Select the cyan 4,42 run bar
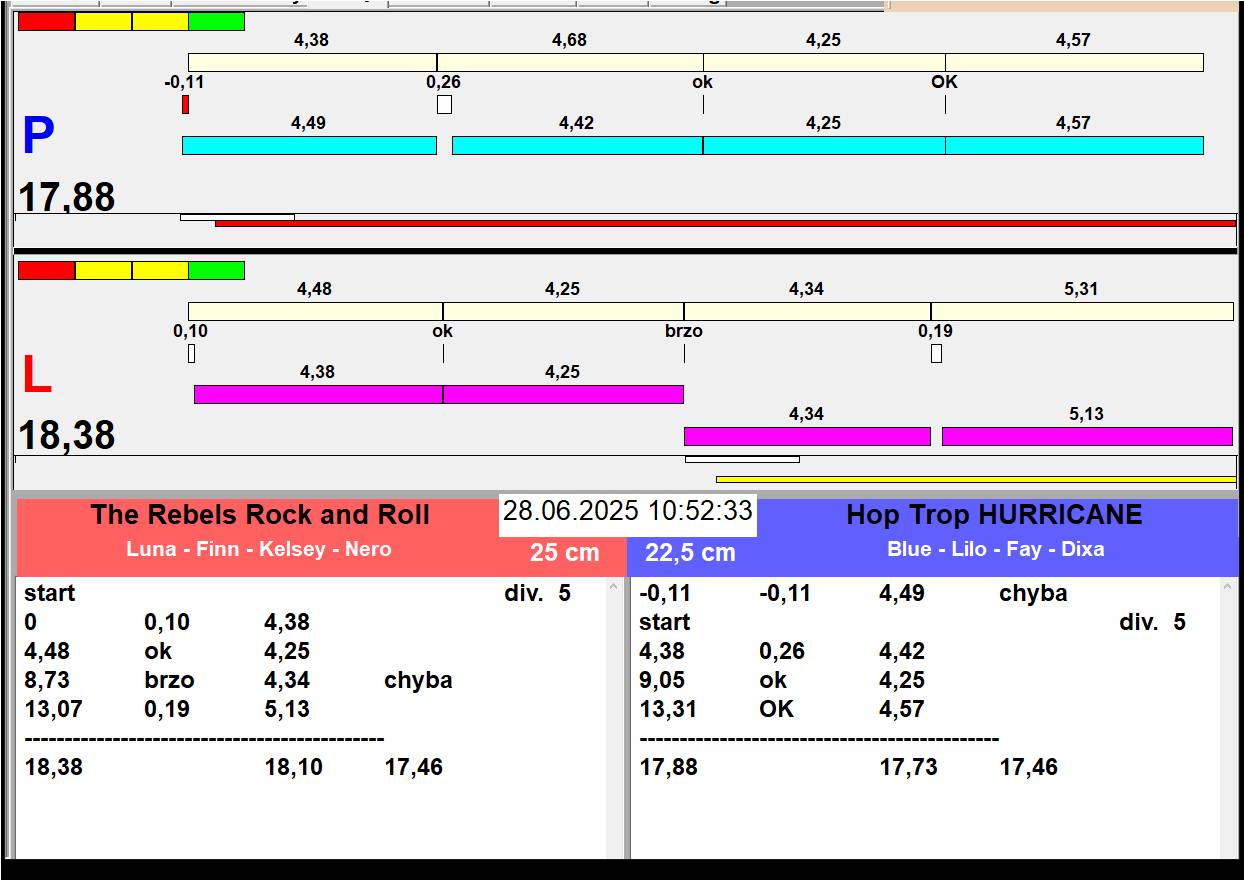Viewport: 1244px width, 880px height. point(577,145)
